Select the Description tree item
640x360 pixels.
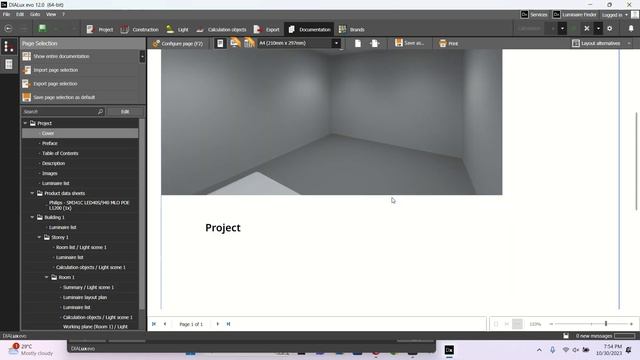(x=53, y=163)
